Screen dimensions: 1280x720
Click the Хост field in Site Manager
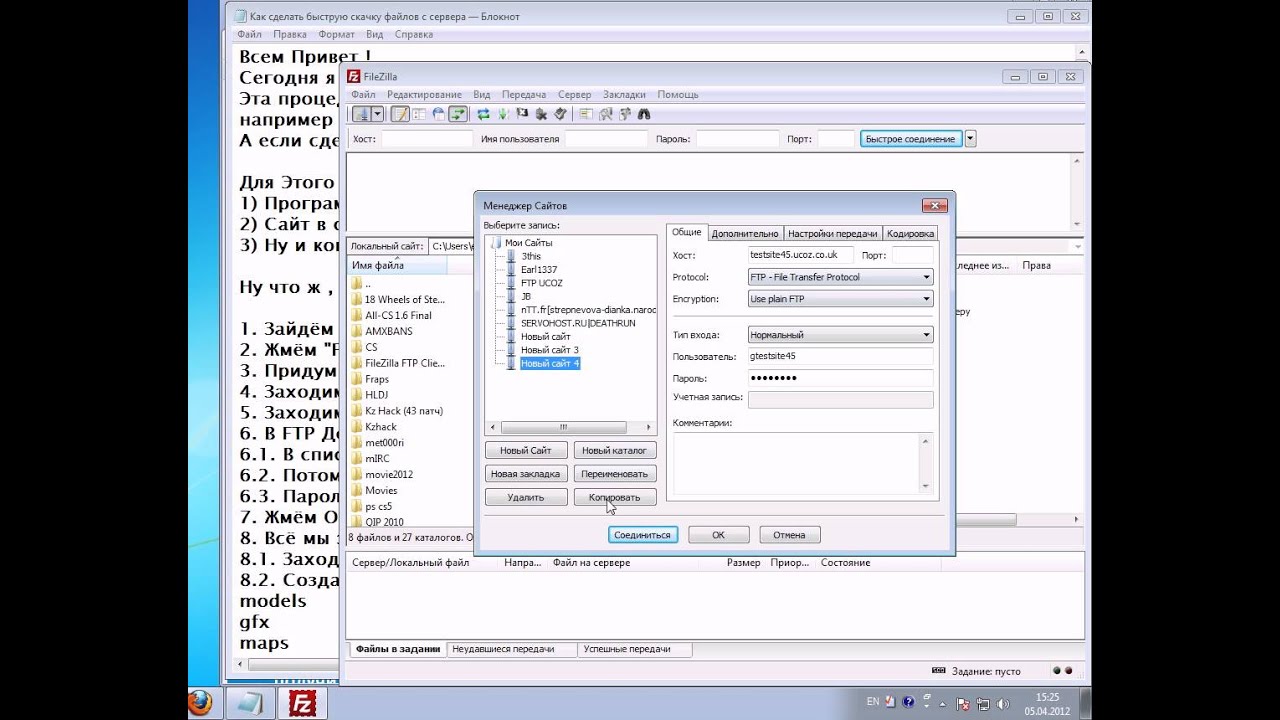[x=800, y=255]
